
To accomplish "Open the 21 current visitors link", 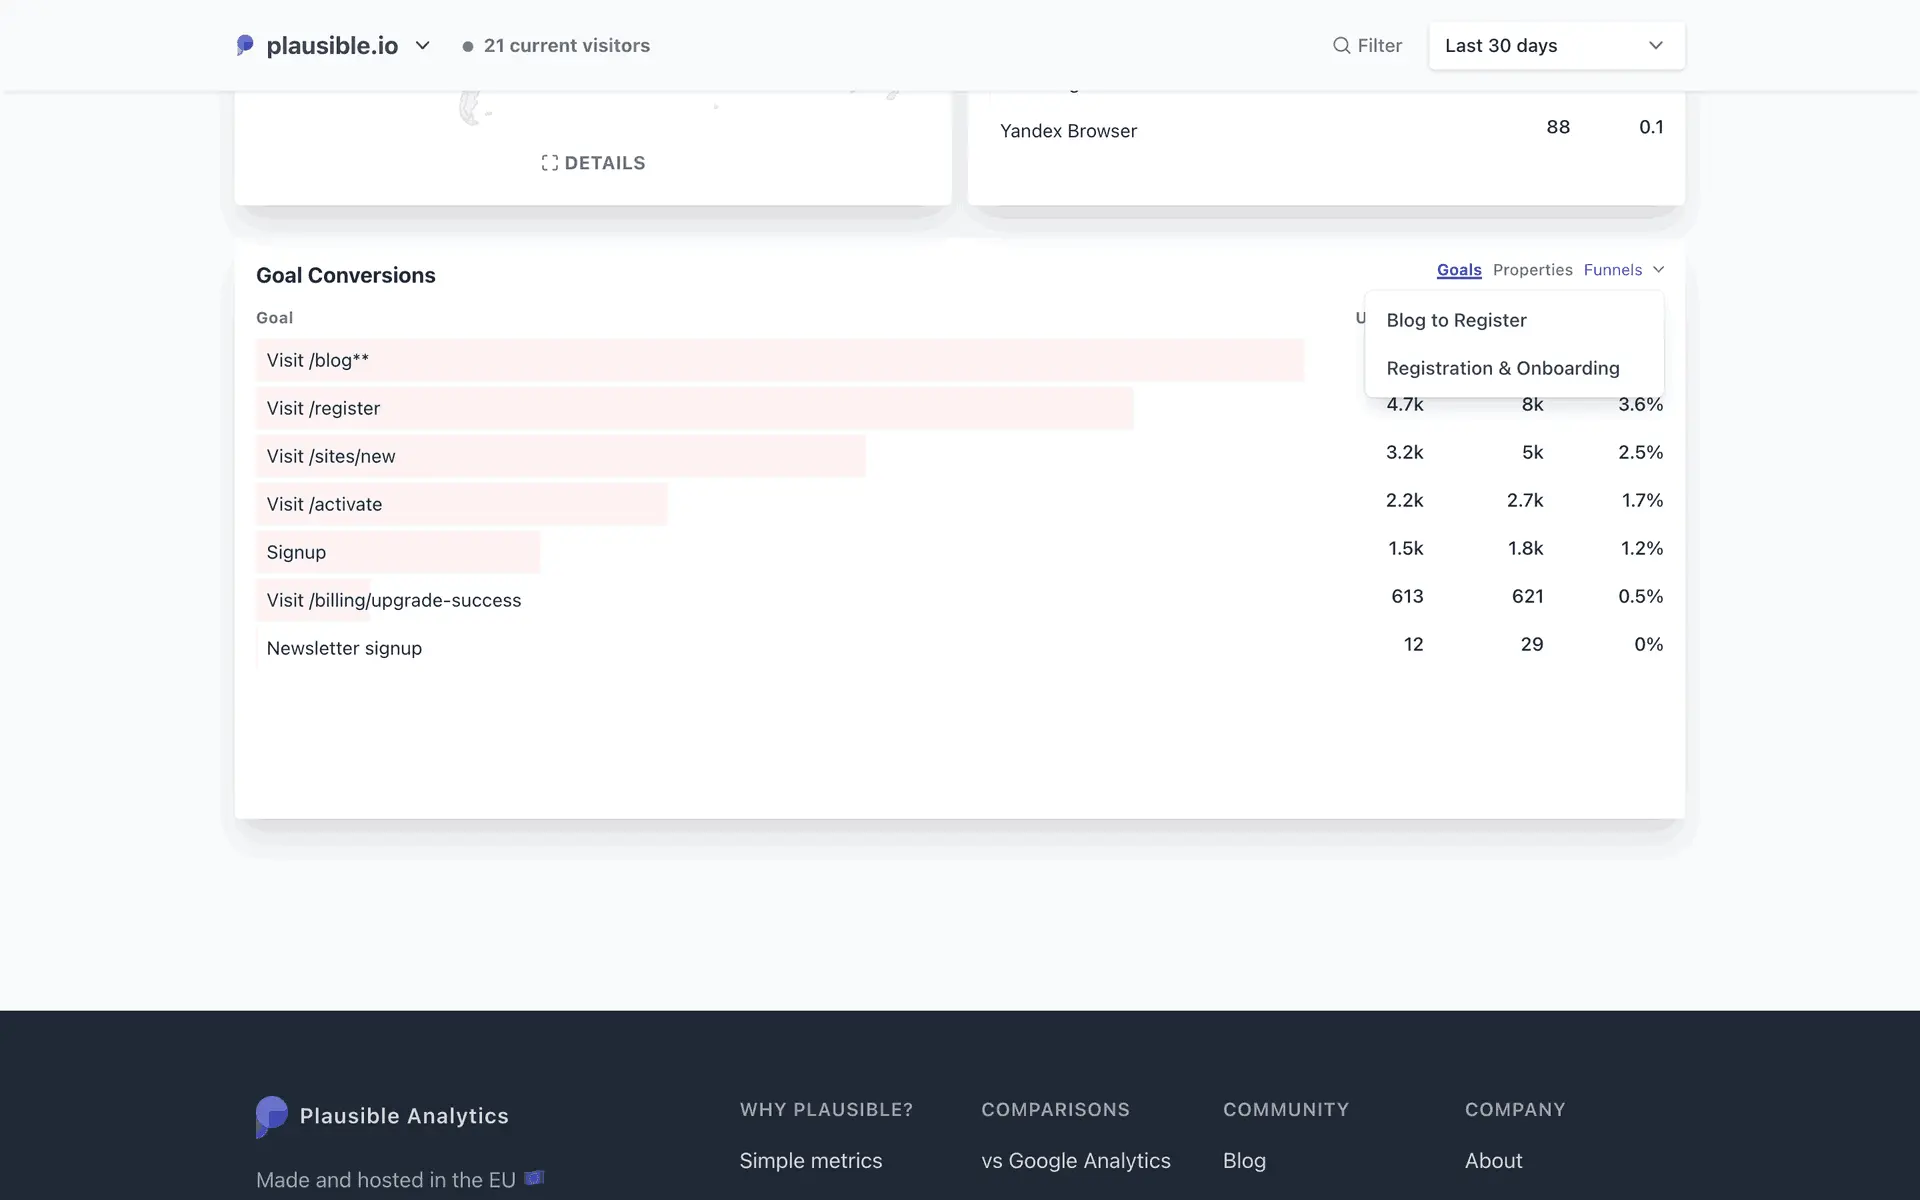I will [566, 46].
